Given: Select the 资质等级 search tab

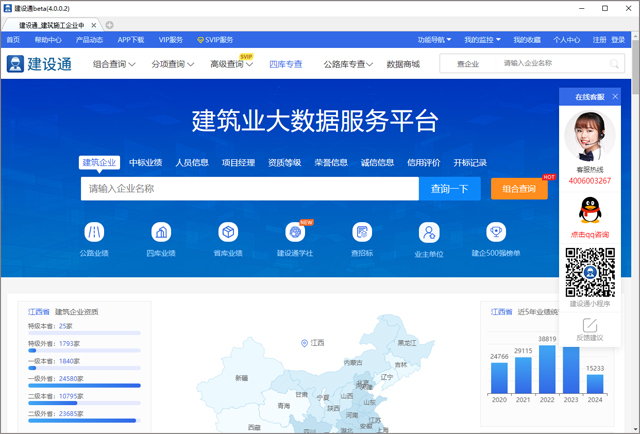Looking at the screenshot, I should [284, 162].
